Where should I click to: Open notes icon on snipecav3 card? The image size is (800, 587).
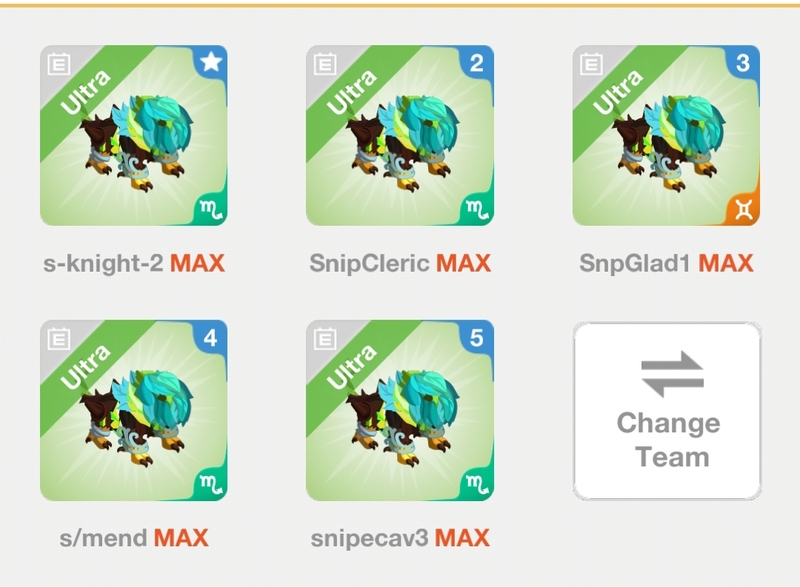tap(325, 339)
